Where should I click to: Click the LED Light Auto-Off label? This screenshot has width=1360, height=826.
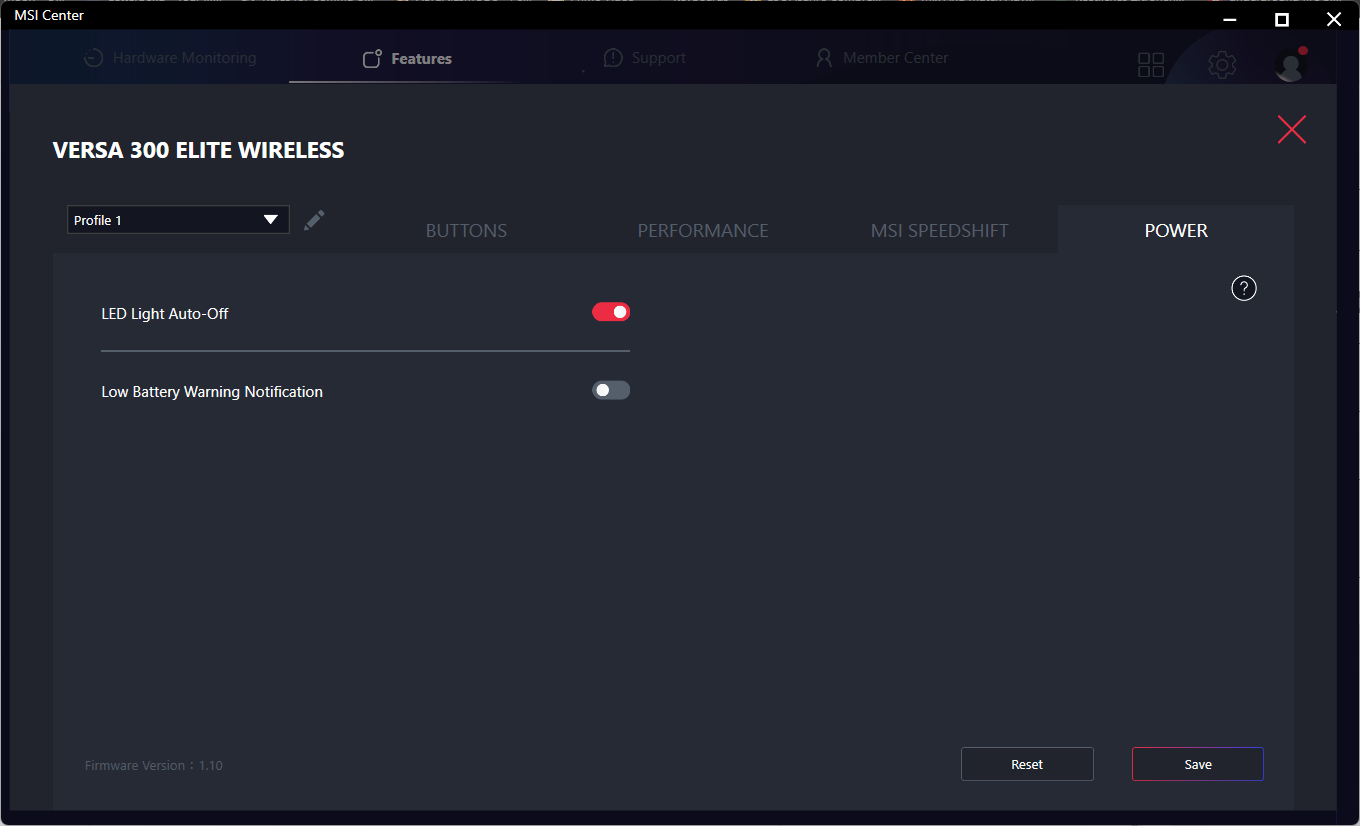[x=165, y=314]
